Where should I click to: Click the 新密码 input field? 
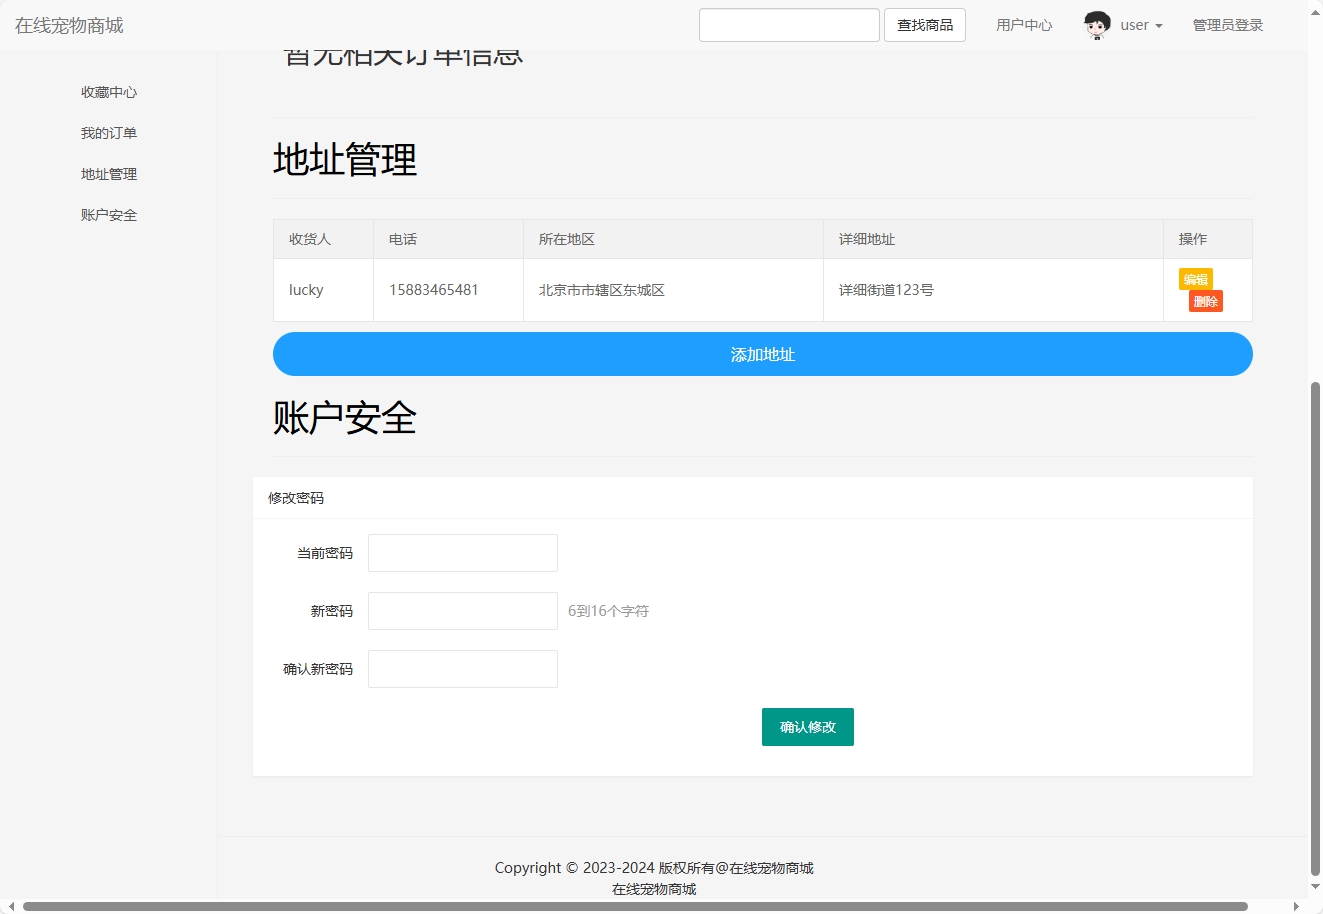tap(462, 610)
